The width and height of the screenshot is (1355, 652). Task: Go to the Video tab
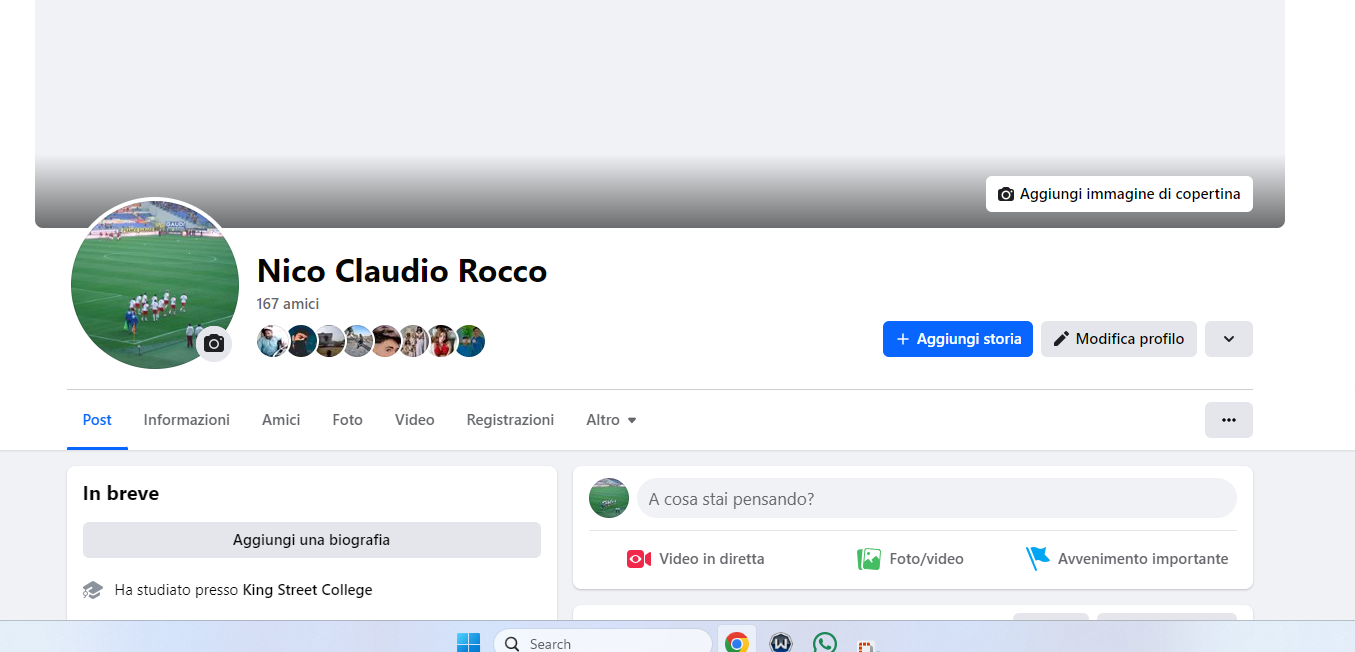pos(415,420)
